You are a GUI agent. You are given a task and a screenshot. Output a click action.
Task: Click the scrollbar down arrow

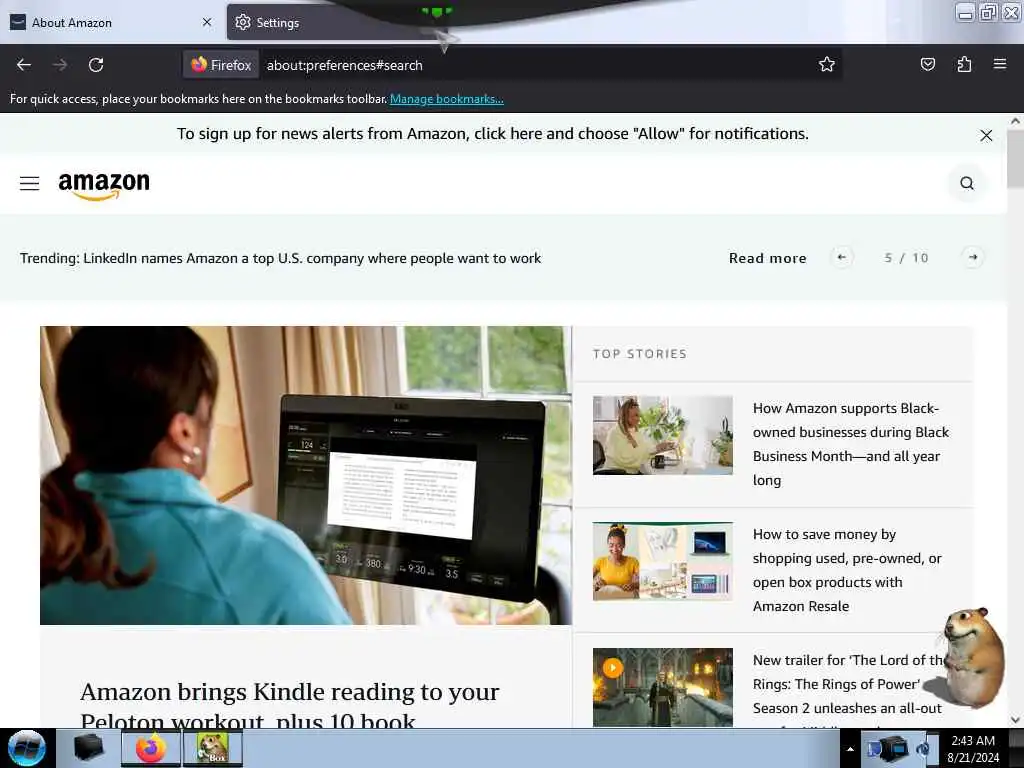tap(1015, 720)
